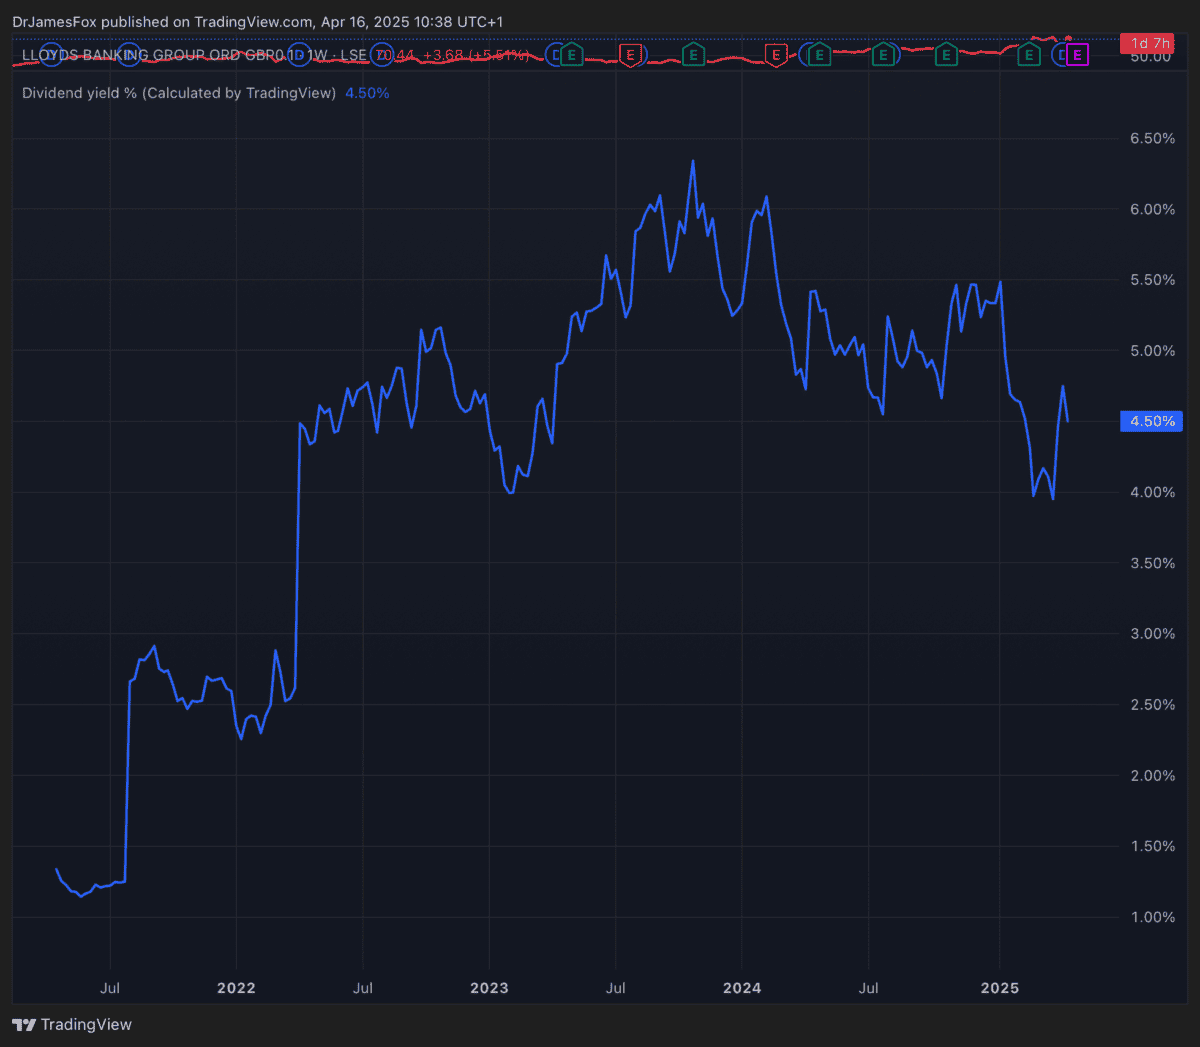
Task: Select the green E marker above Jul 2024
Action: coord(883,55)
